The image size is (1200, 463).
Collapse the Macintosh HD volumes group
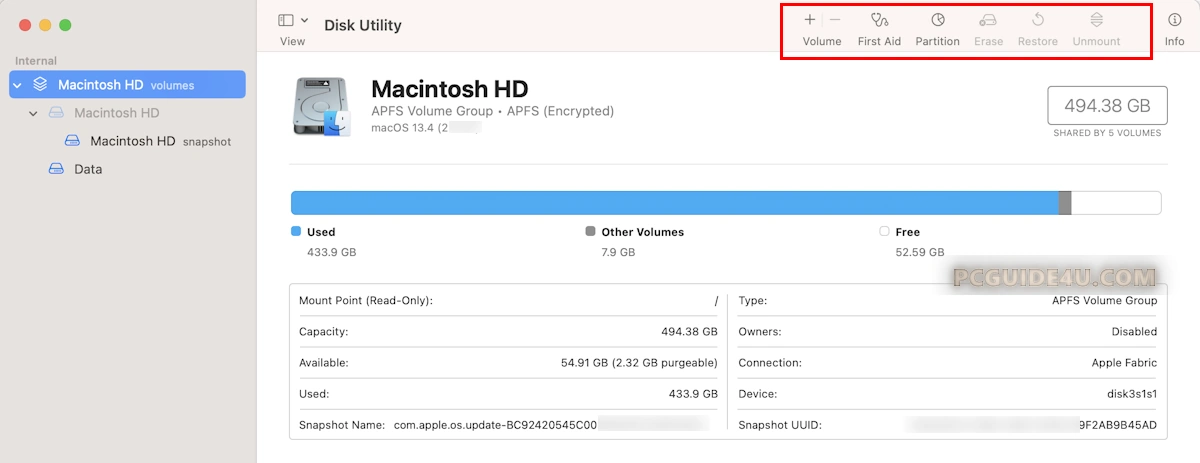pos(17,85)
